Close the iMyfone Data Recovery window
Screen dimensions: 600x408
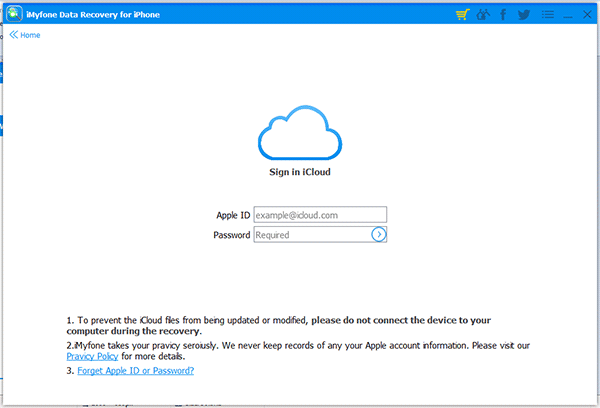[587, 15]
